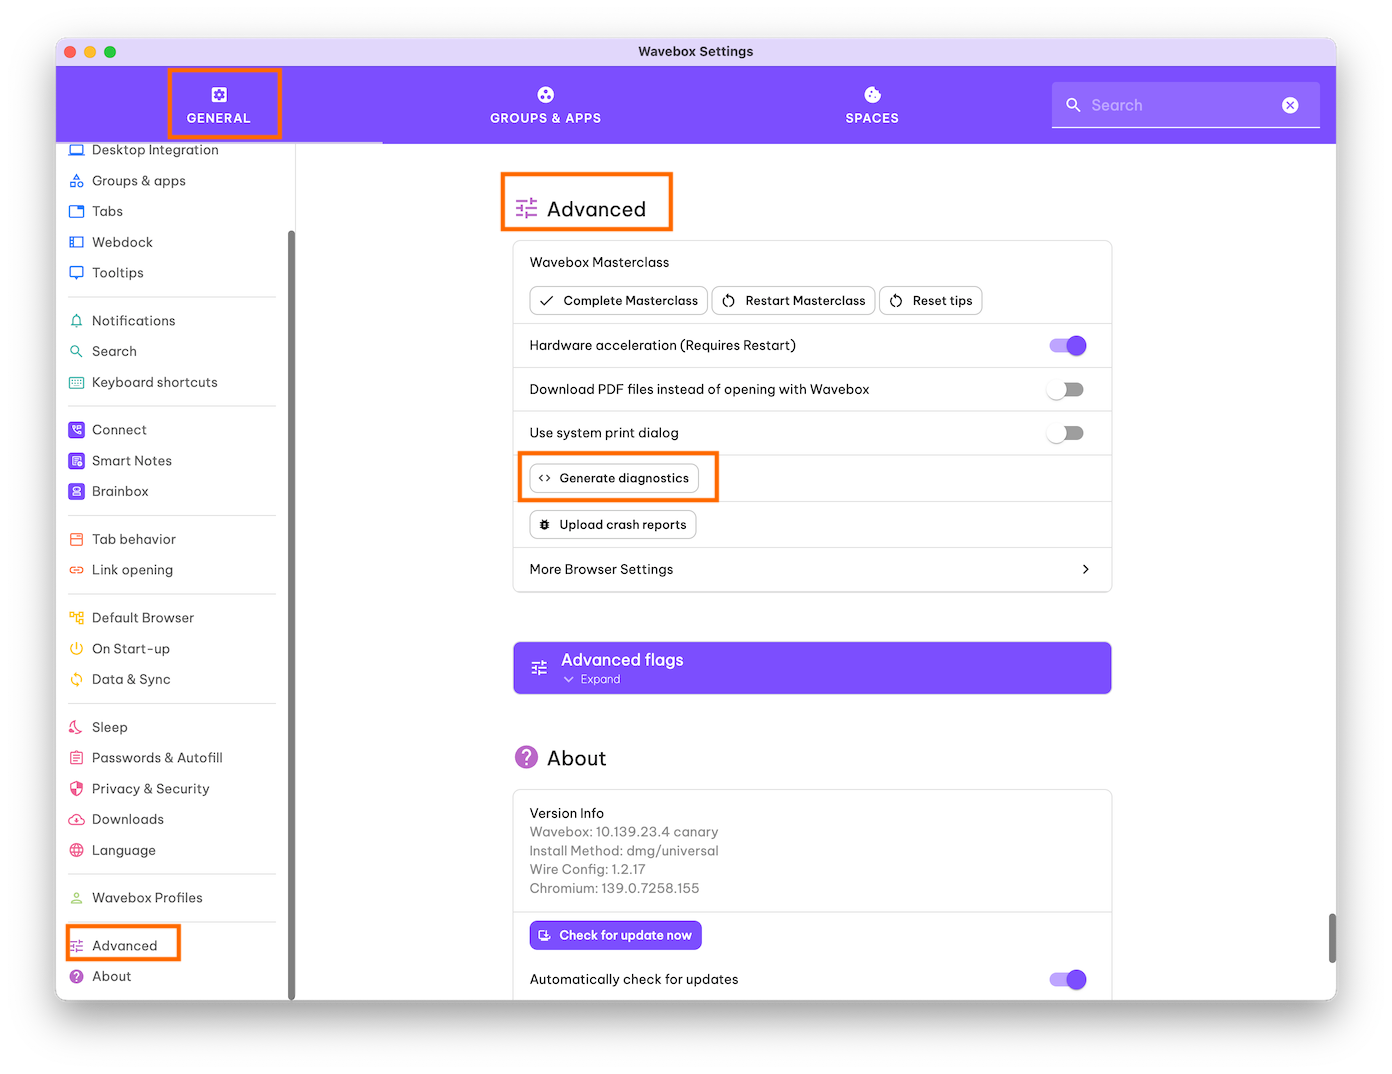This screenshot has height=1074, width=1392.
Task: Click the Tooltips speech bubble icon
Action: pos(76,273)
